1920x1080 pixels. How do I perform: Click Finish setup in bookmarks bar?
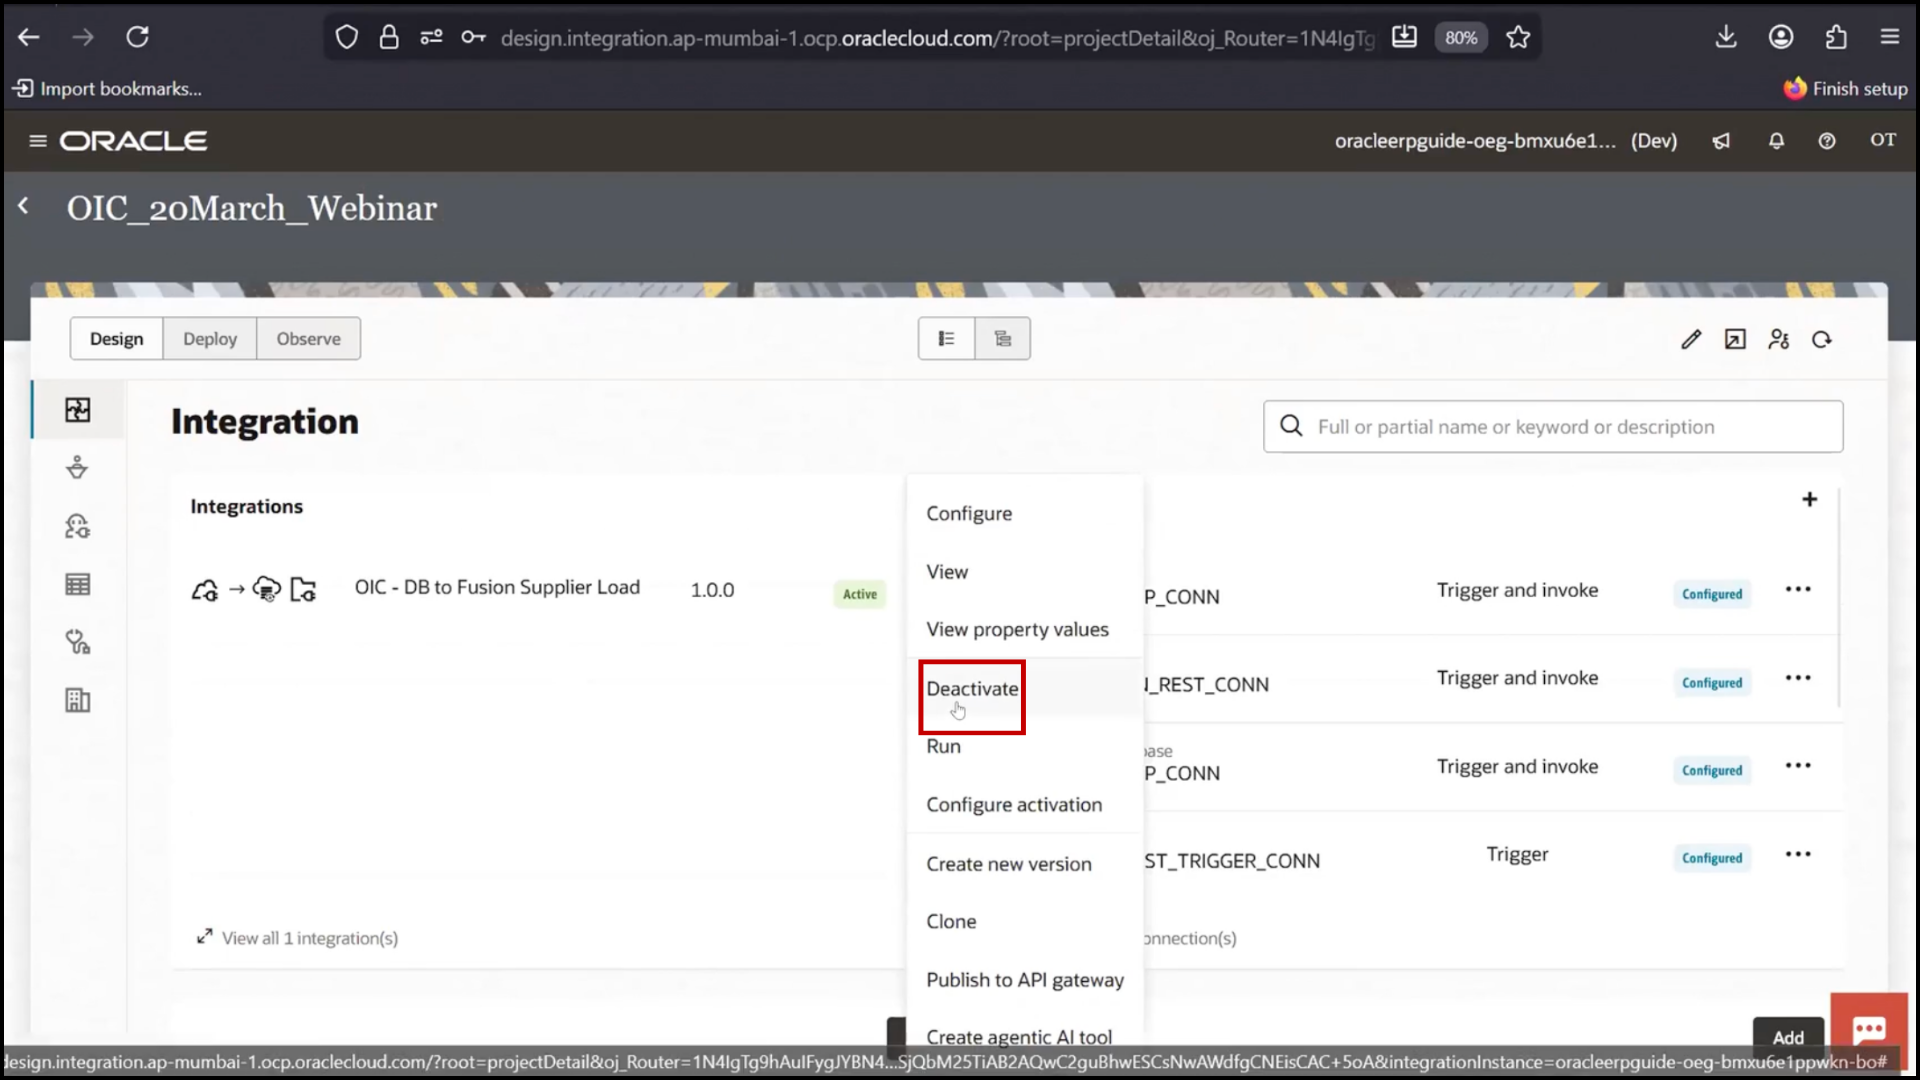click(1845, 89)
